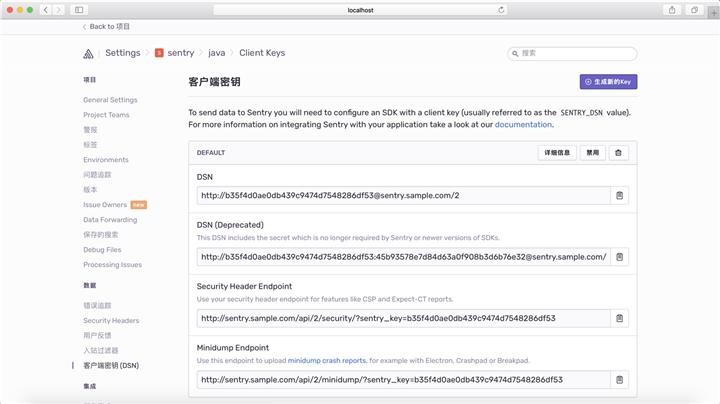Open Security Headers in sidebar
This screenshot has height=404, width=720.
pyautogui.click(x=111, y=320)
